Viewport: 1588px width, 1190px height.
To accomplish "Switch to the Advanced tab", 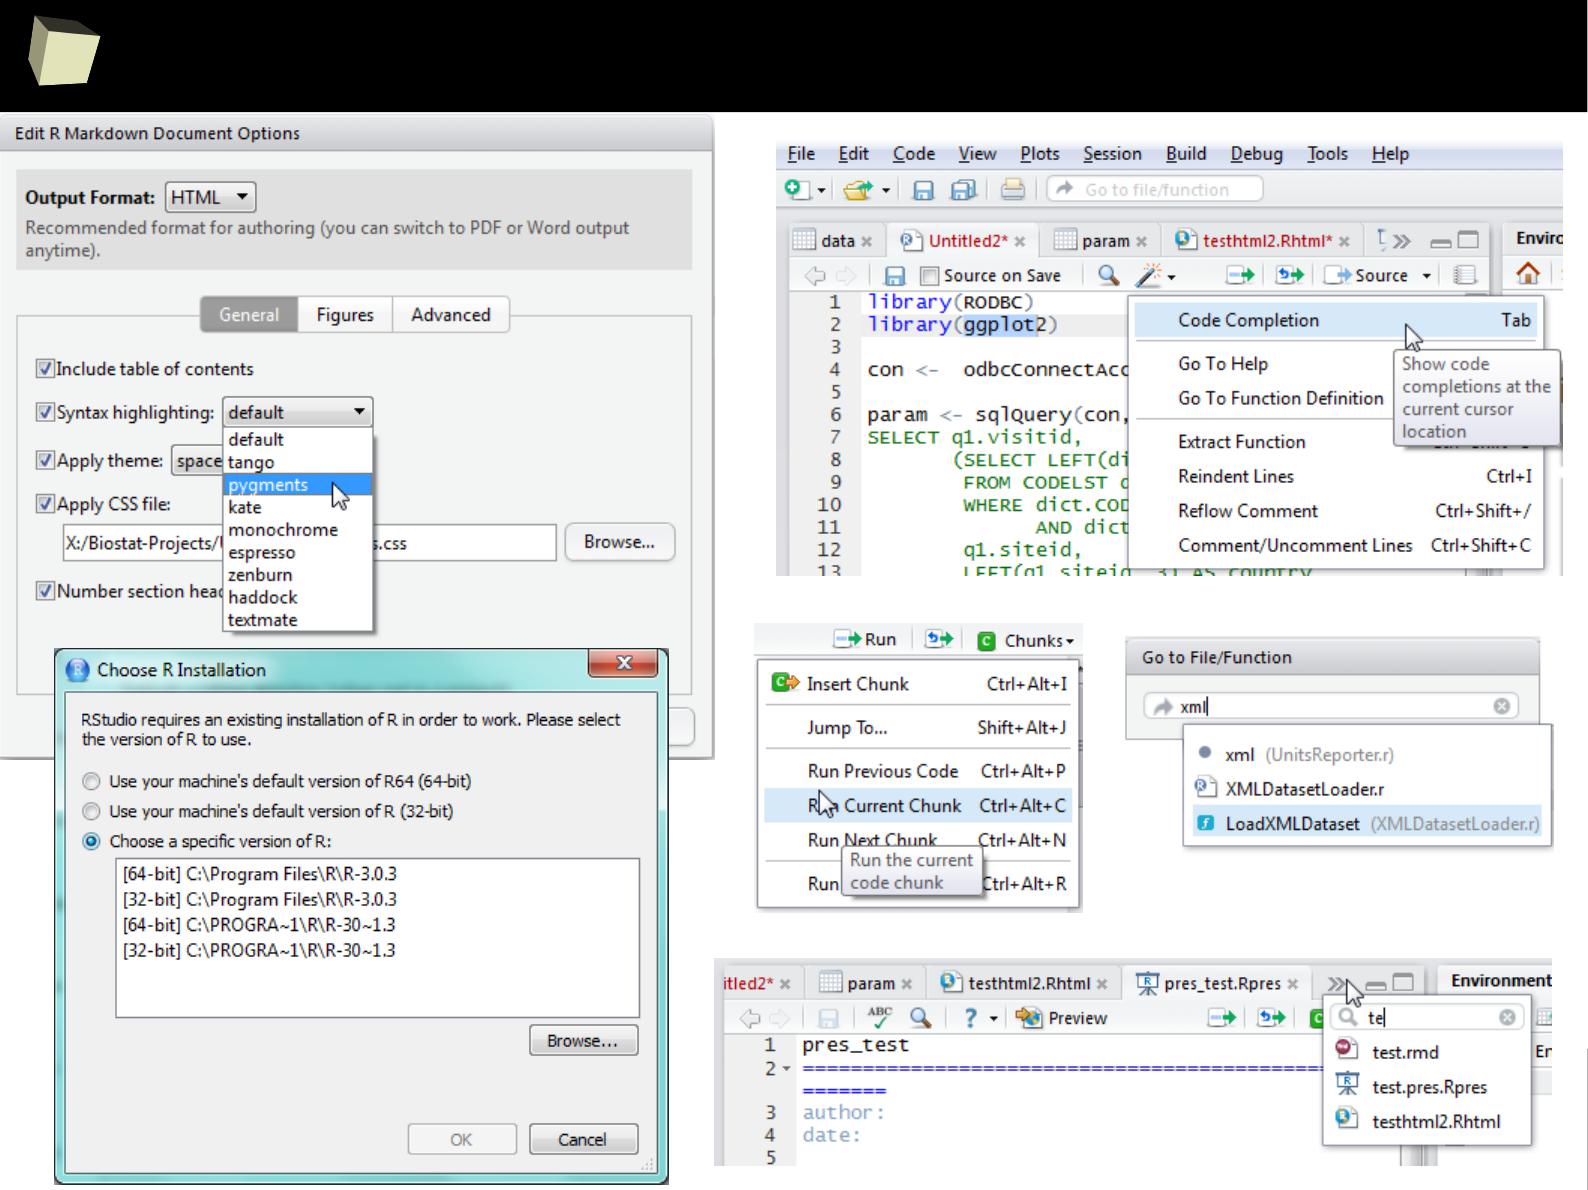I will click(x=451, y=314).
